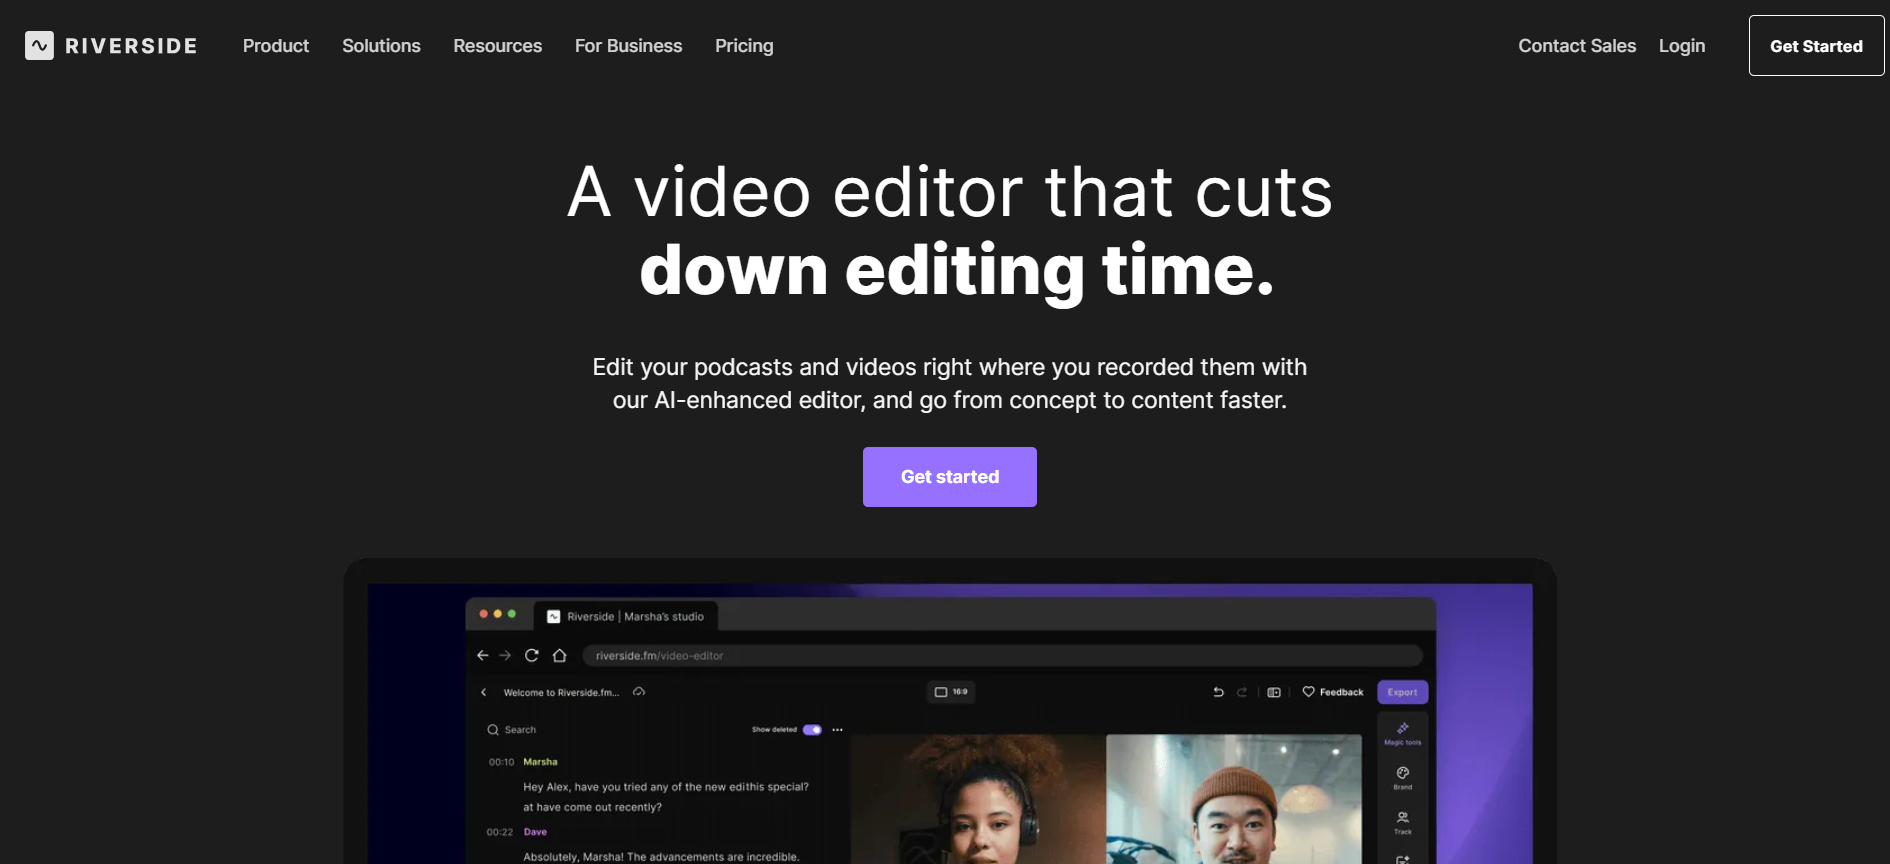1890x864 pixels.
Task: Click the 00:10 timestamp in transcript
Action: (x=501, y=762)
